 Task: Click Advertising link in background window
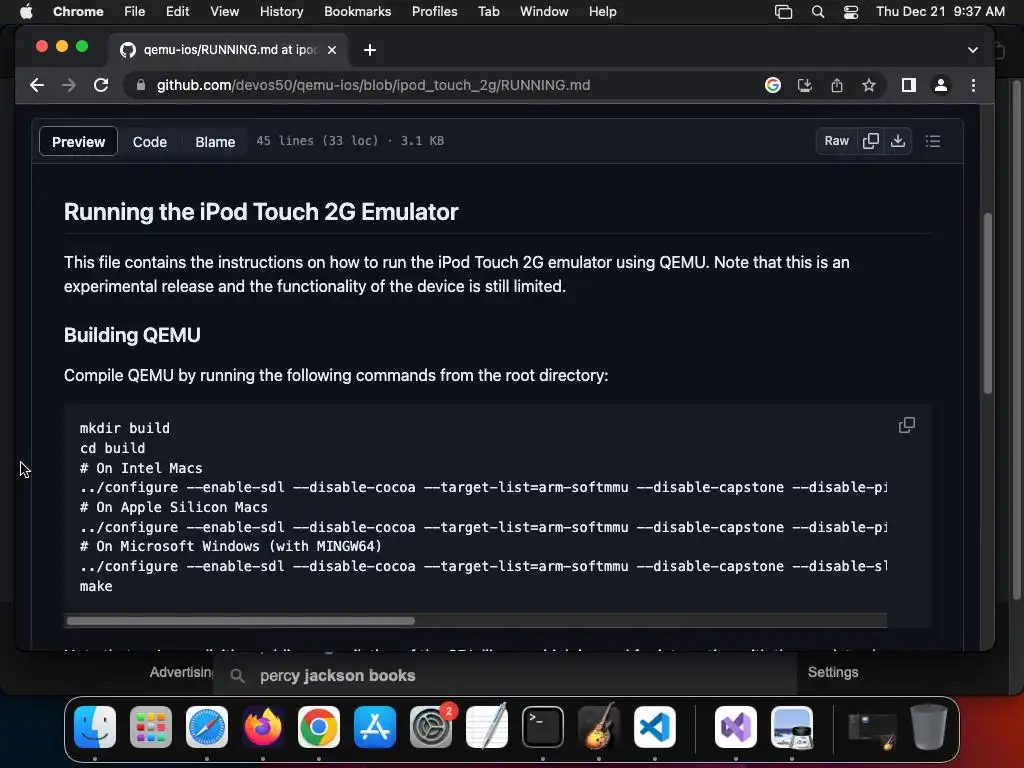pyautogui.click(x=182, y=672)
